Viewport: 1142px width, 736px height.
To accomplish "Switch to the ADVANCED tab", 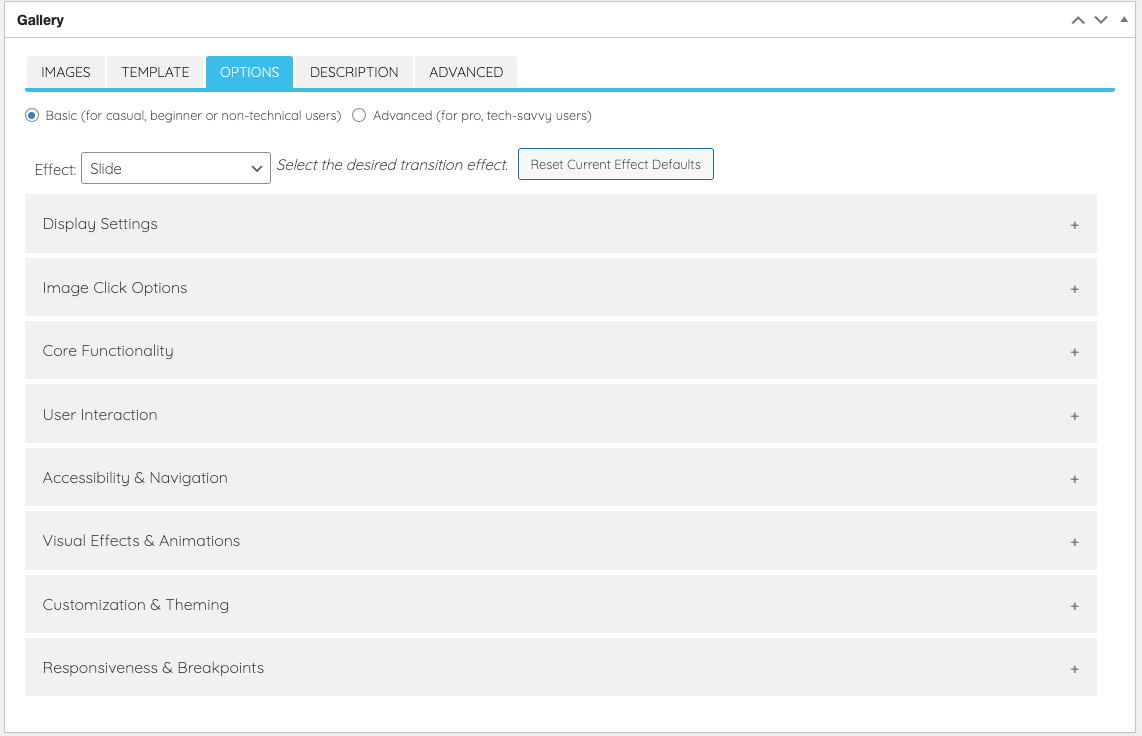I will [x=466, y=72].
